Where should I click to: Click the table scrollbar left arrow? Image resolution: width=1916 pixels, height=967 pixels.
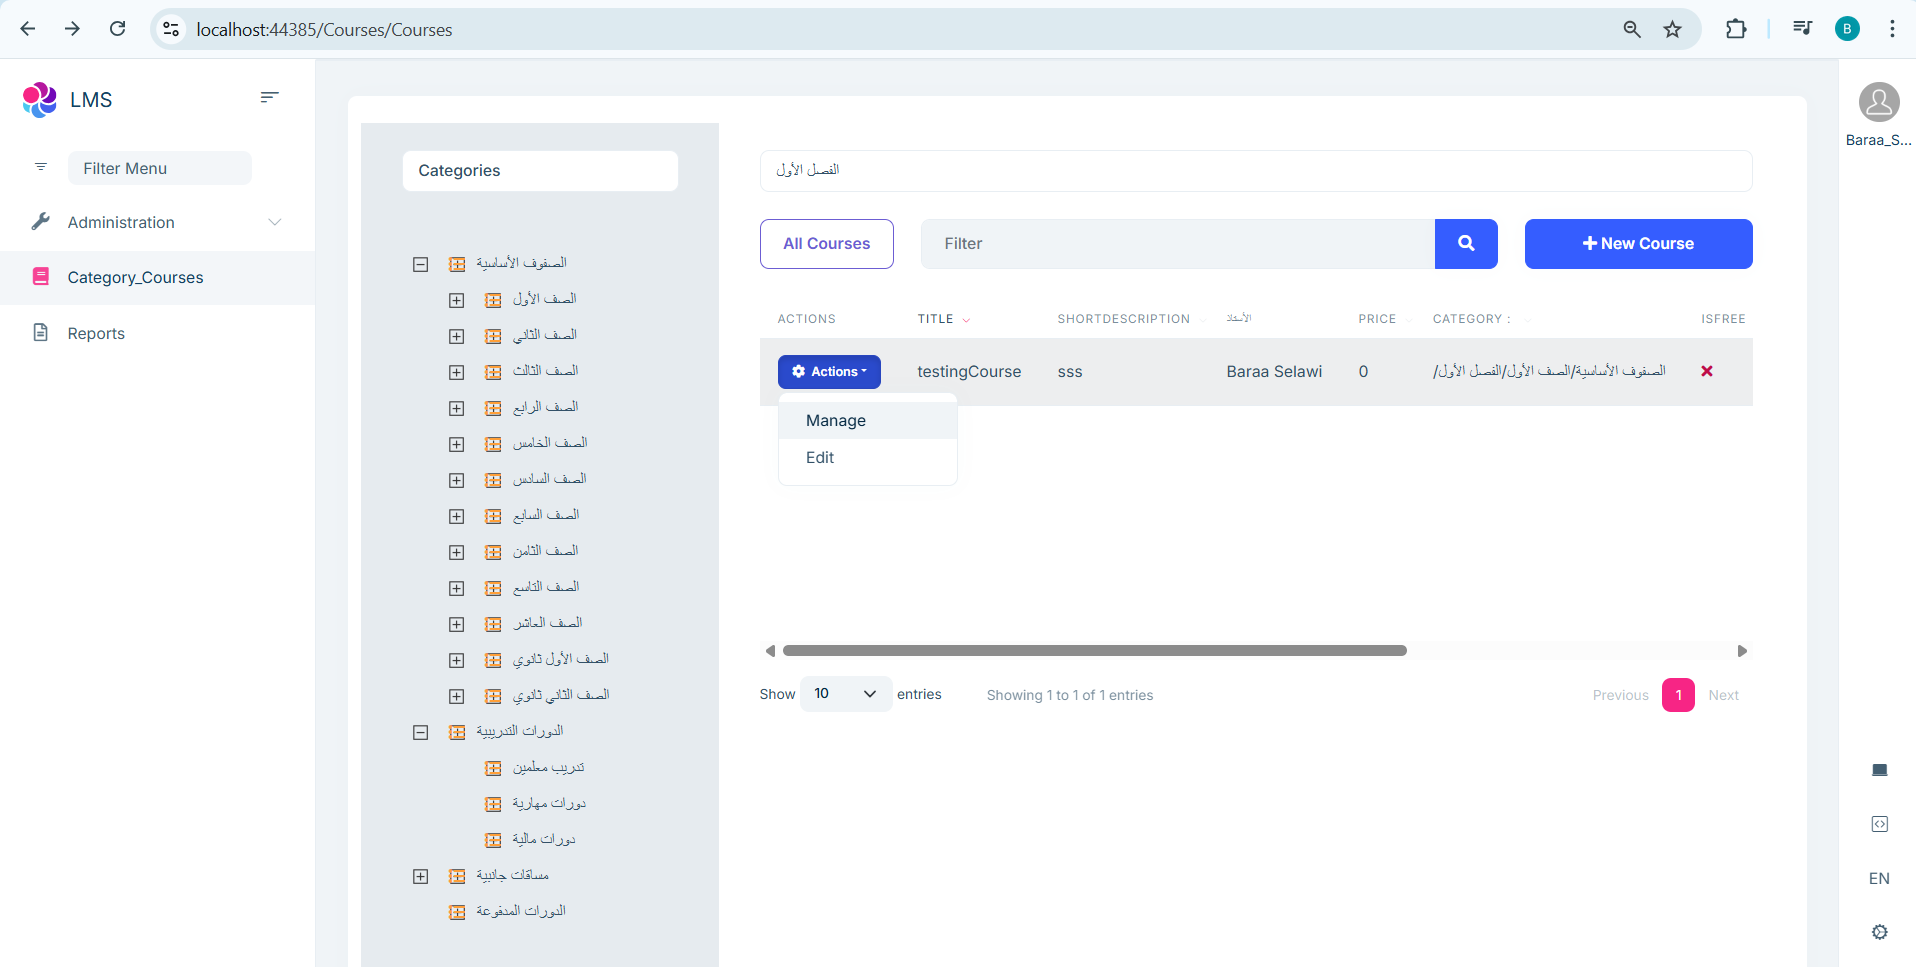click(x=770, y=651)
